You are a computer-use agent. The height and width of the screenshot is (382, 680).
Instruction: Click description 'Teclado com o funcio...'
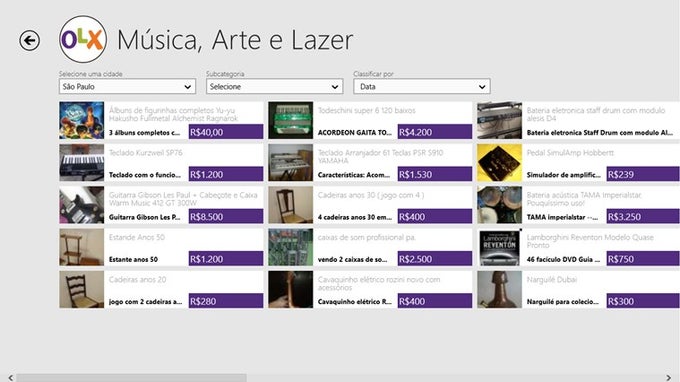145,175
